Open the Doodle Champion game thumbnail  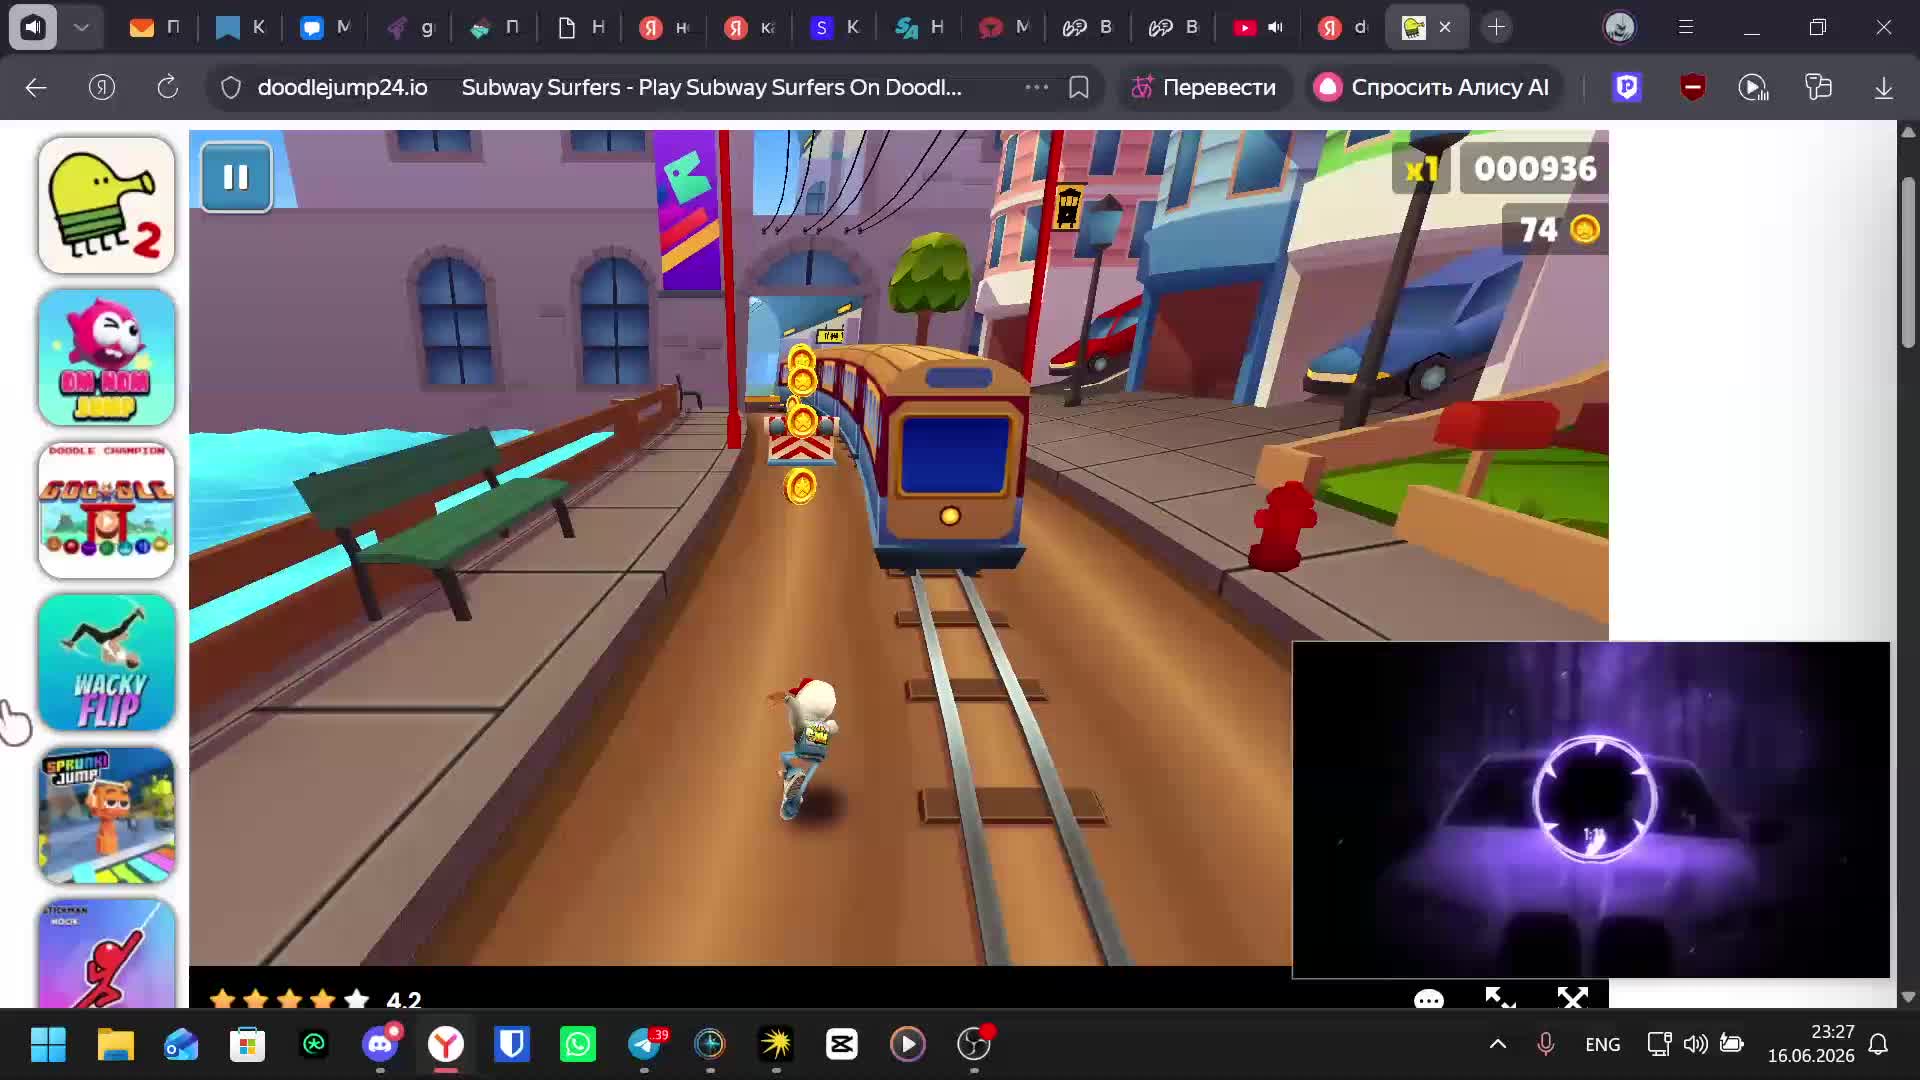click(x=107, y=510)
